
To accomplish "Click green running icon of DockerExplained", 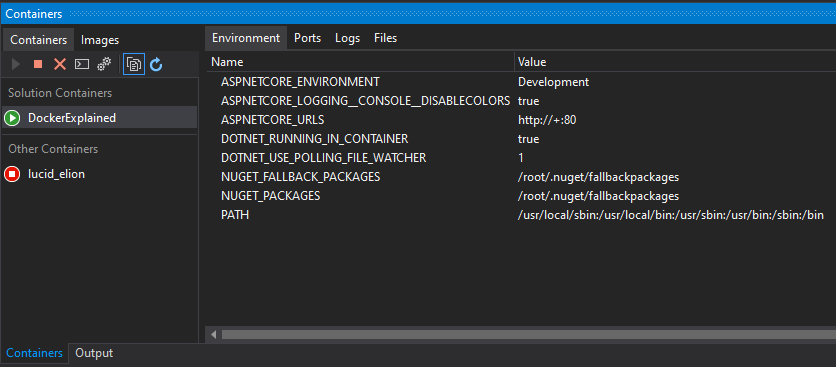I will tap(12, 118).
